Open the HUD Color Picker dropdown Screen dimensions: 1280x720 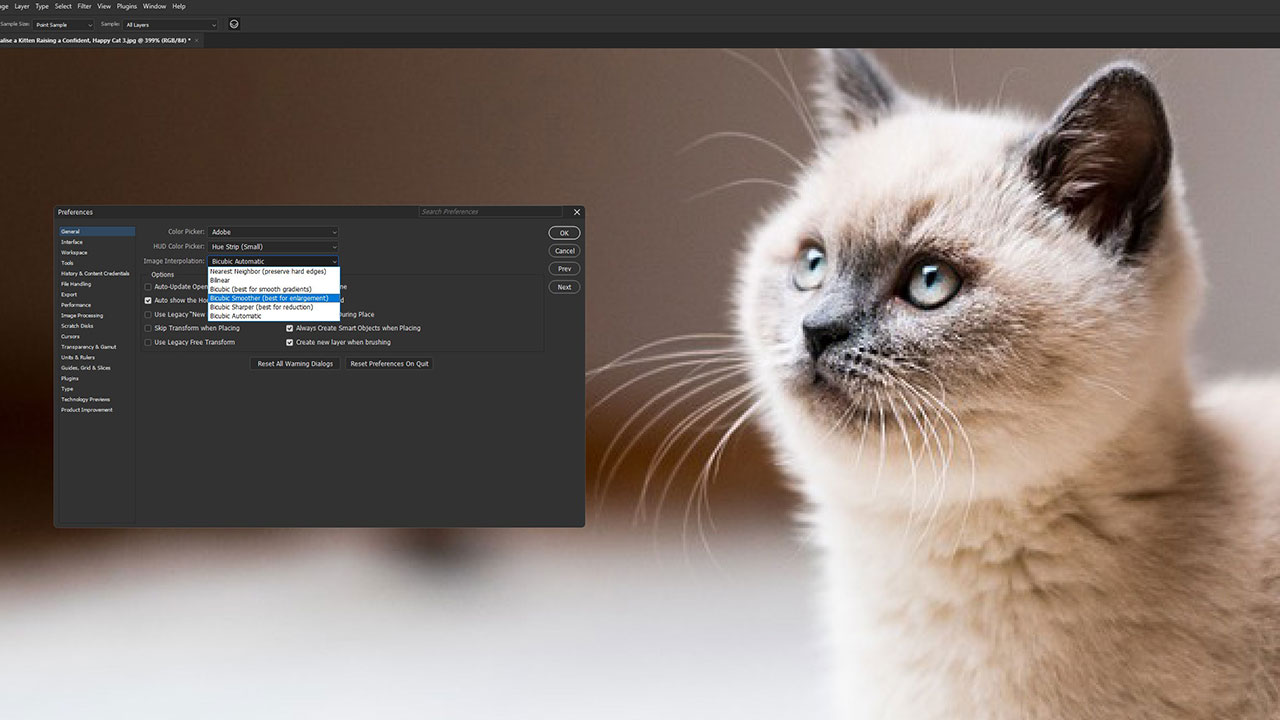point(273,246)
